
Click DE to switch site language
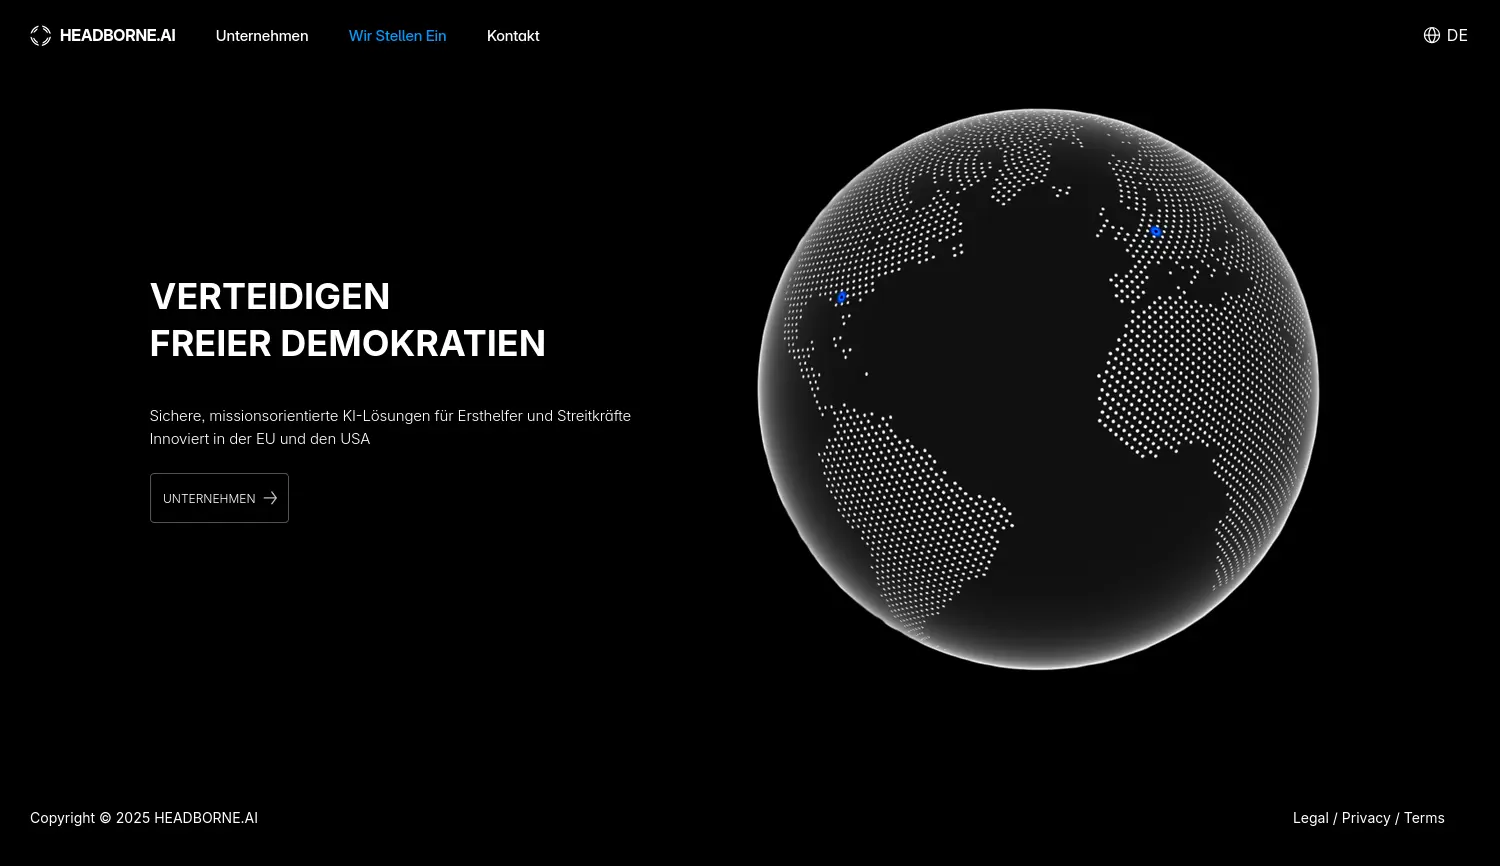coord(1457,35)
